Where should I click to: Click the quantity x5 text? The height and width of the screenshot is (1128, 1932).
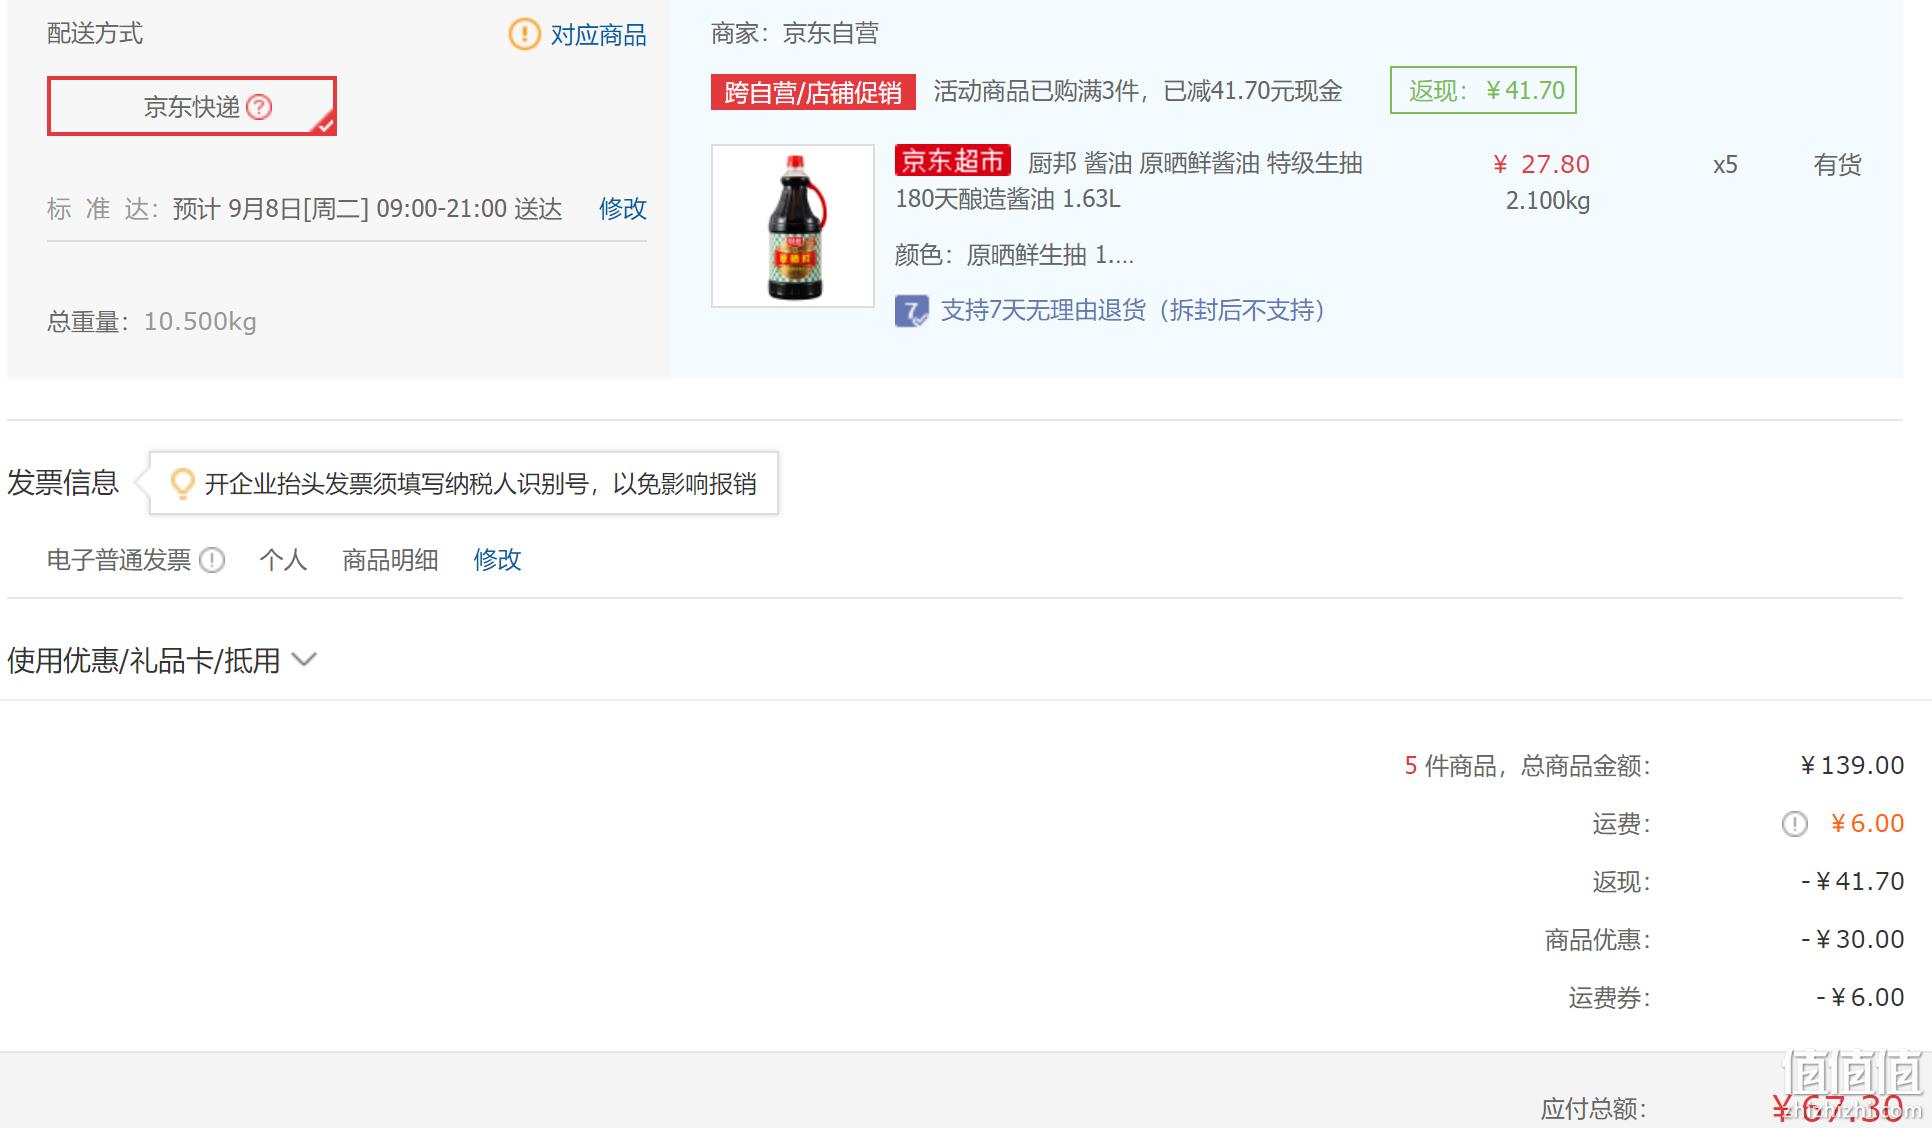(x=1725, y=165)
